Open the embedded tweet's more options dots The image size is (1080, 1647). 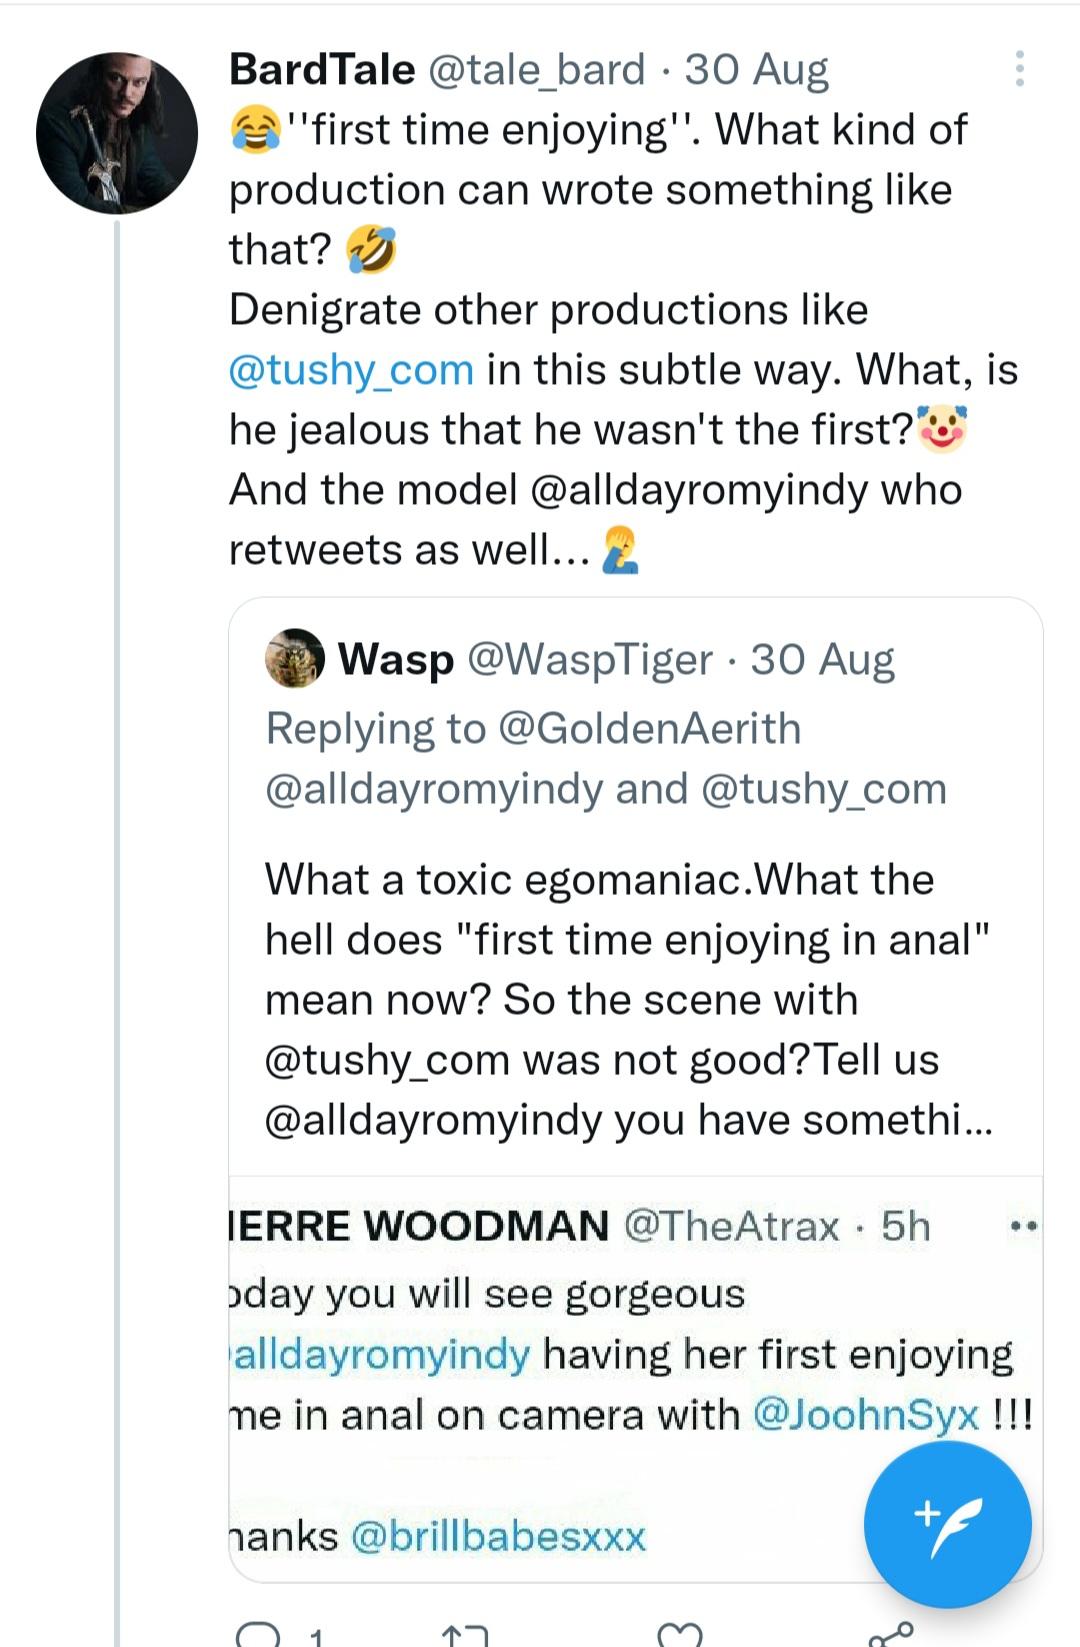(x=1025, y=1226)
